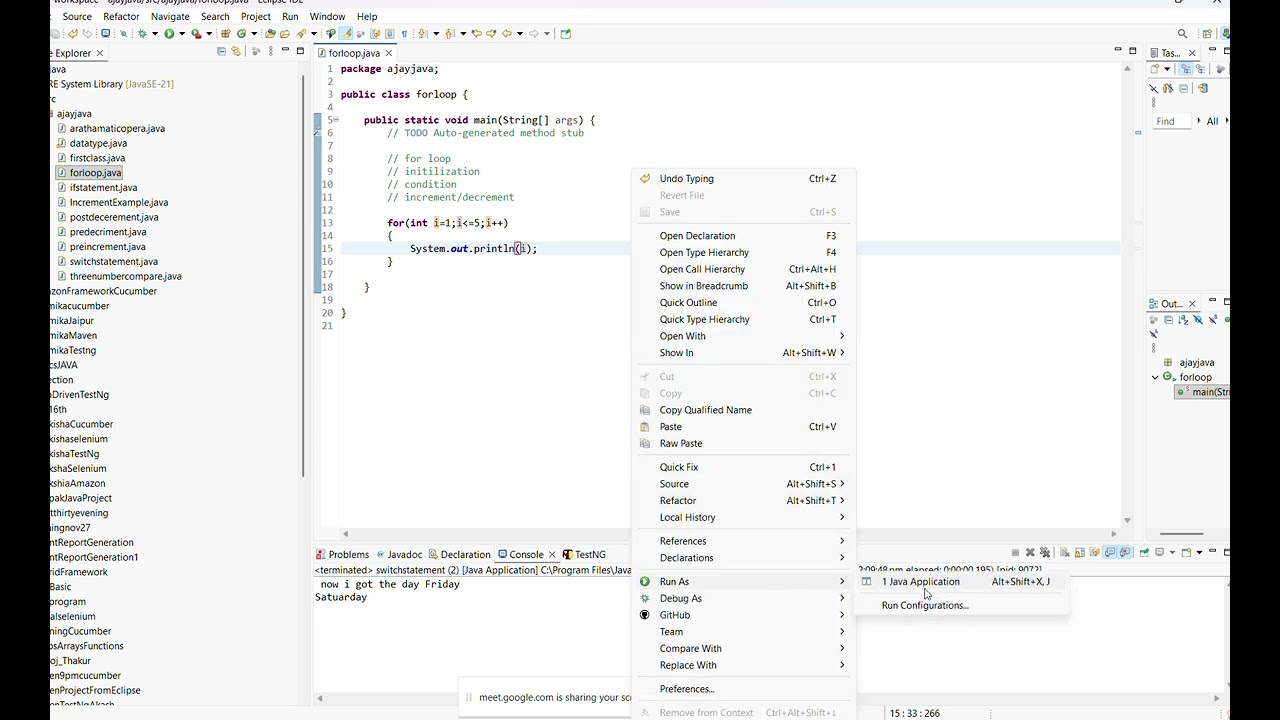Click Remove All Terminated Launches icon

[x=1045, y=552]
